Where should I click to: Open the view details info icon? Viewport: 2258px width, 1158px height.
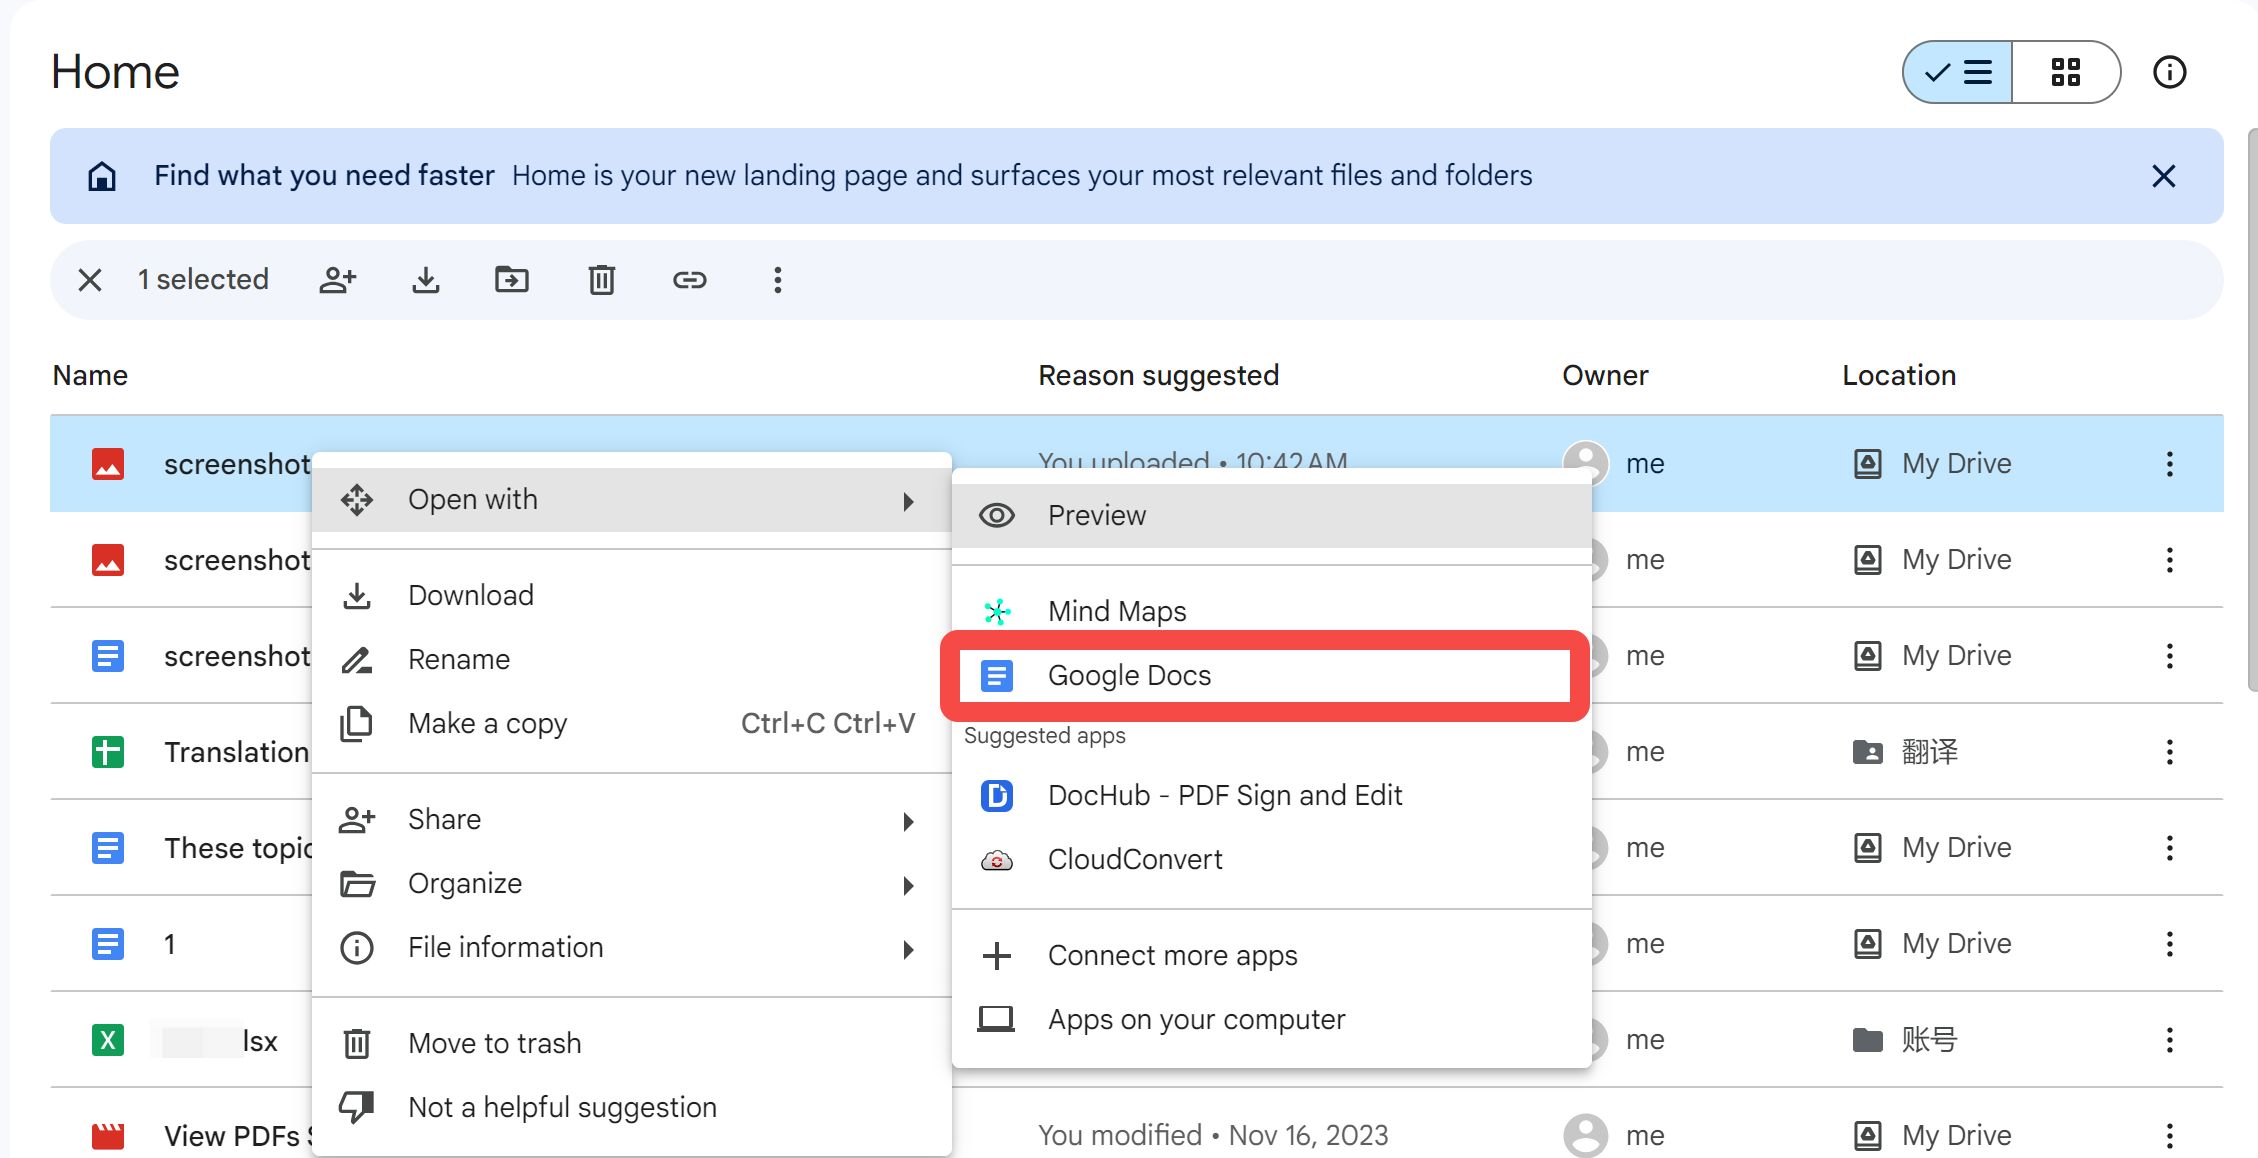click(2169, 72)
